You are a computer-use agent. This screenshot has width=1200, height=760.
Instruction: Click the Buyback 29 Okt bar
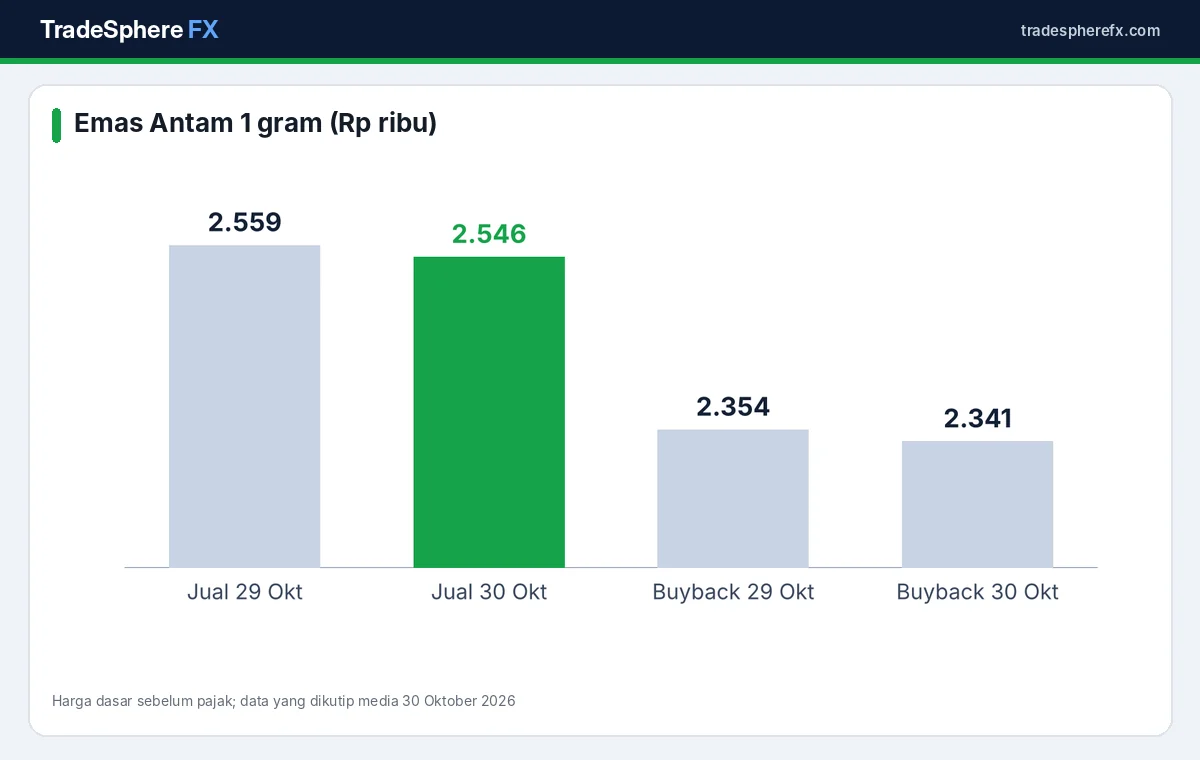(733, 499)
